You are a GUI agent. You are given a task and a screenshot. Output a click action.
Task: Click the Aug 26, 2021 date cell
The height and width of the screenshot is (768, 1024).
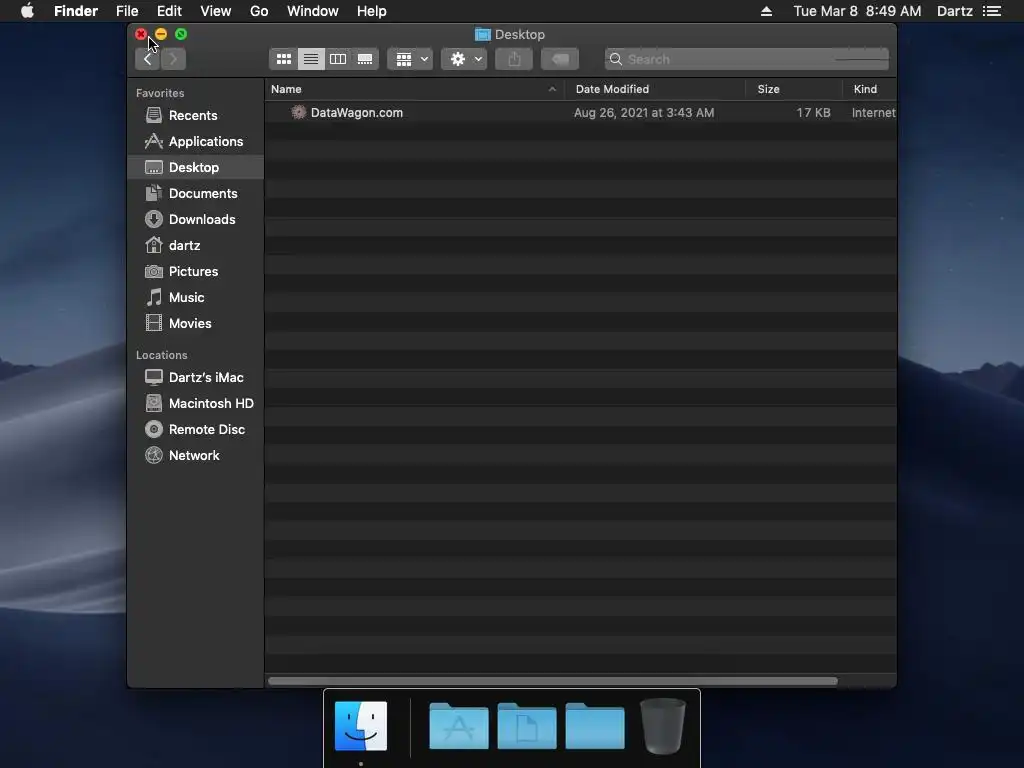click(644, 113)
